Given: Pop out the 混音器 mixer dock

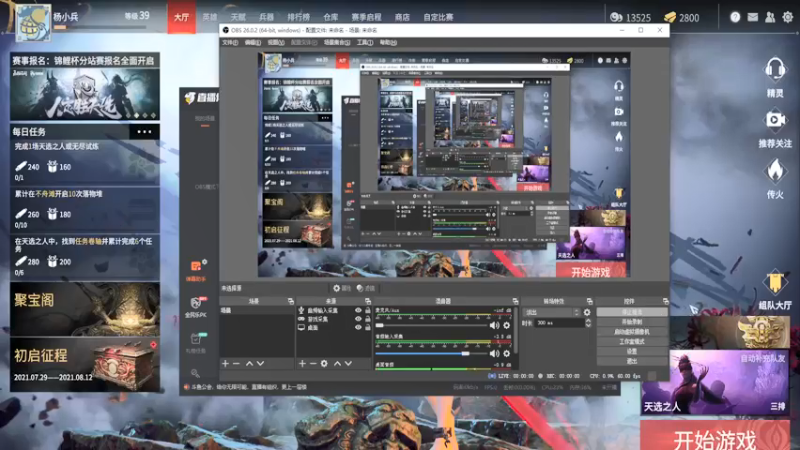Looking at the screenshot, I should (x=515, y=301).
